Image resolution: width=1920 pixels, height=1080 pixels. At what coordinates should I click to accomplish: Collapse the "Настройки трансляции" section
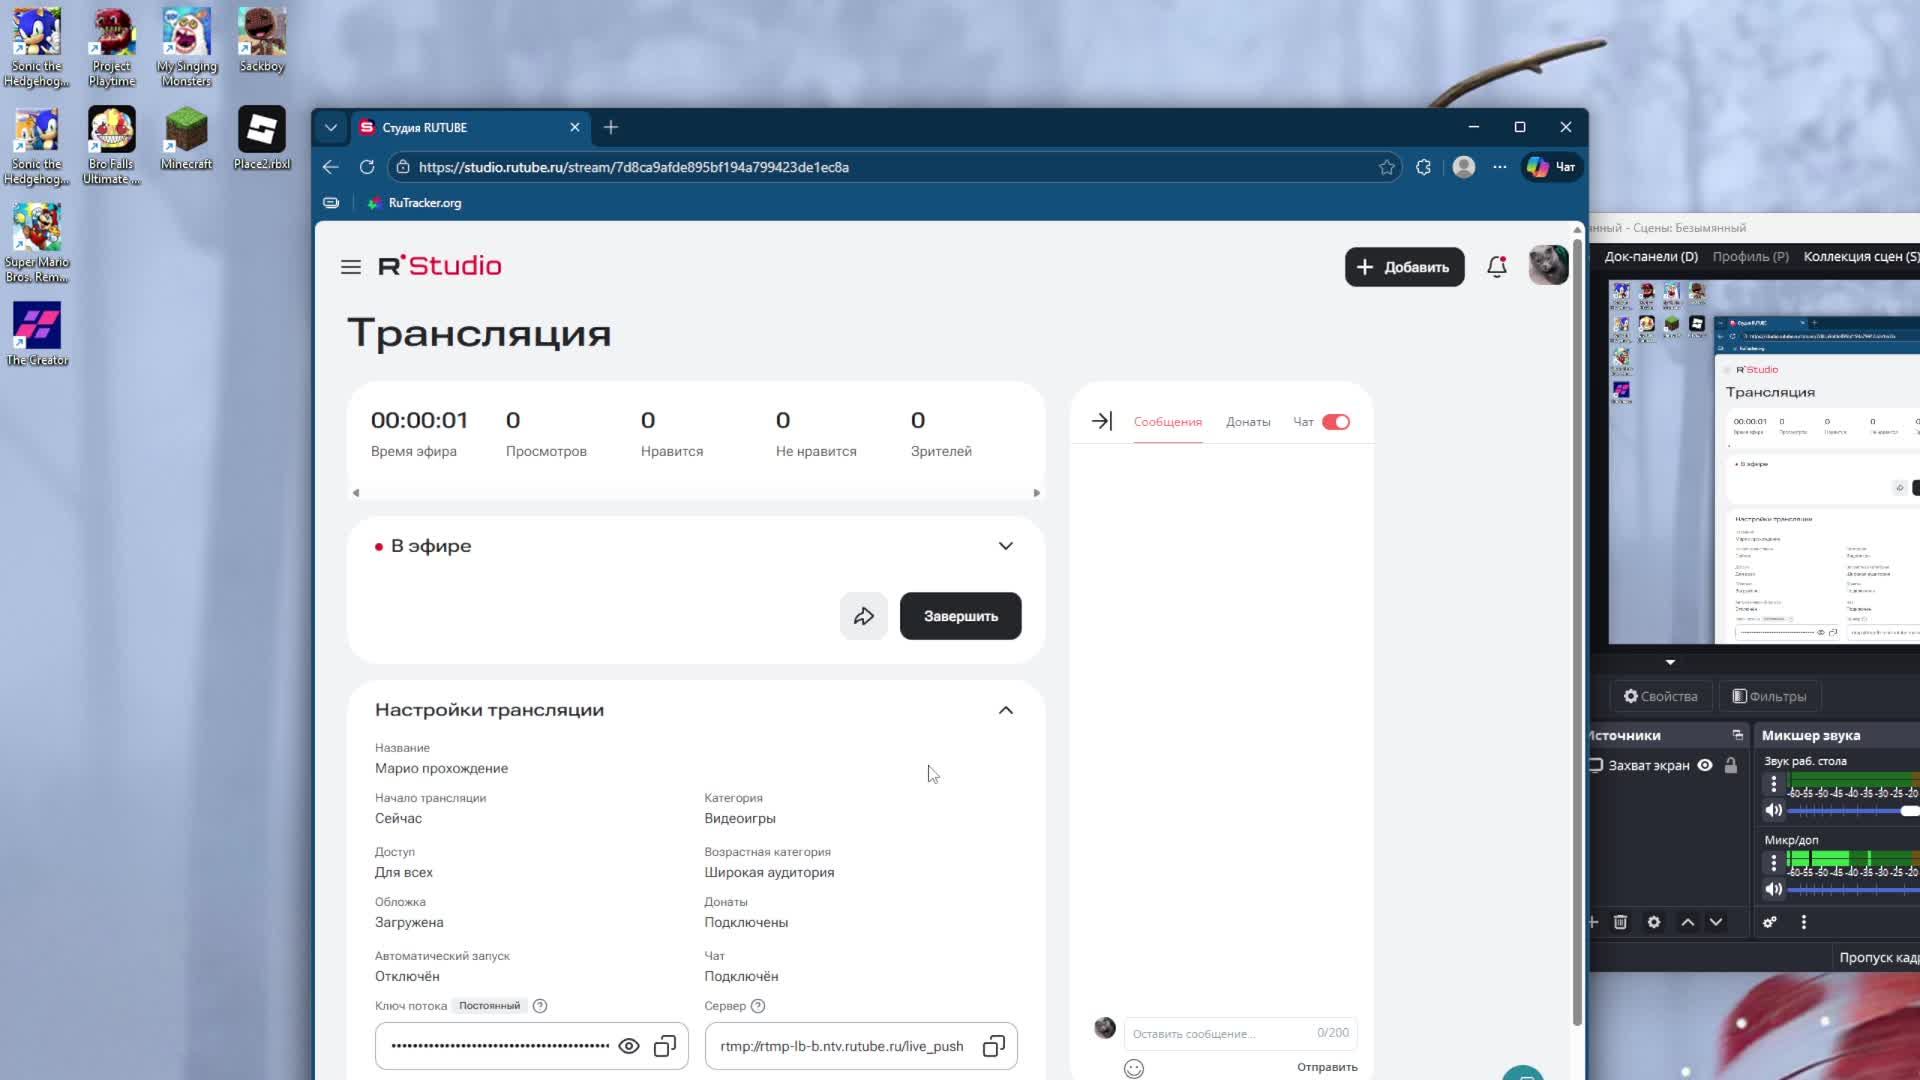coord(1005,710)
